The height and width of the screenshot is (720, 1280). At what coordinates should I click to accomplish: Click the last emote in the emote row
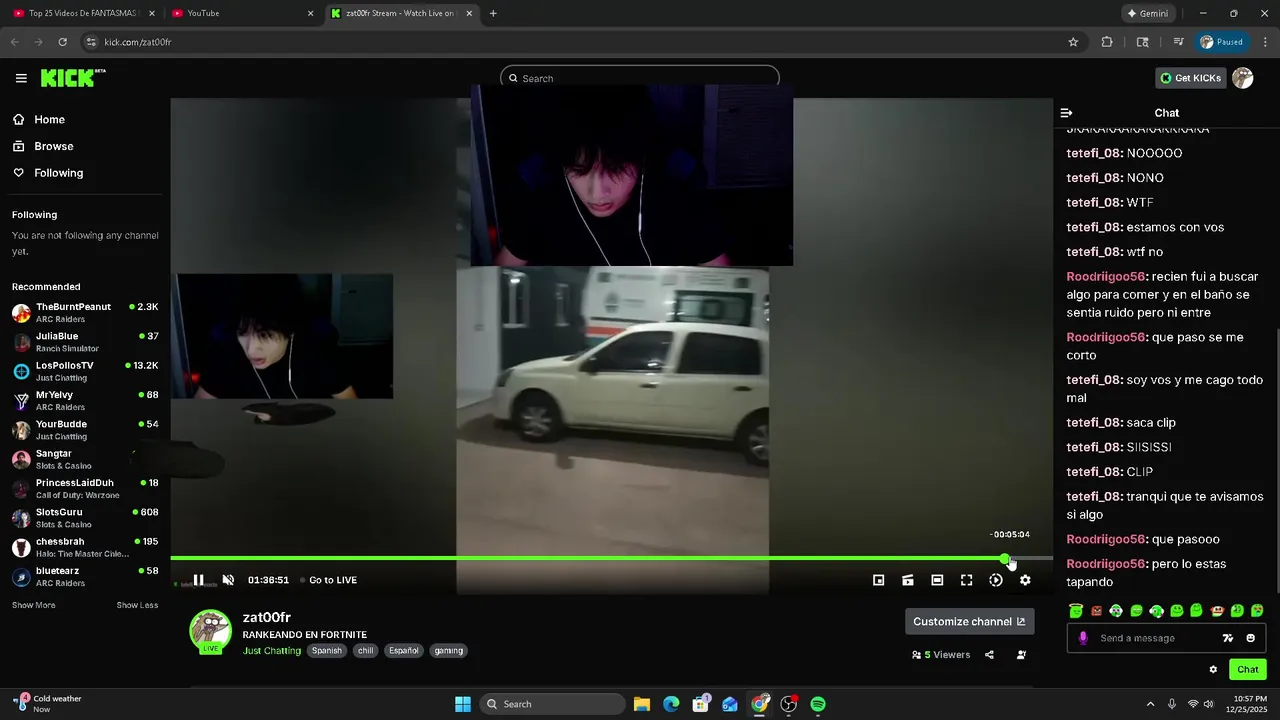pyautogui.click(x=1257, y=611)
